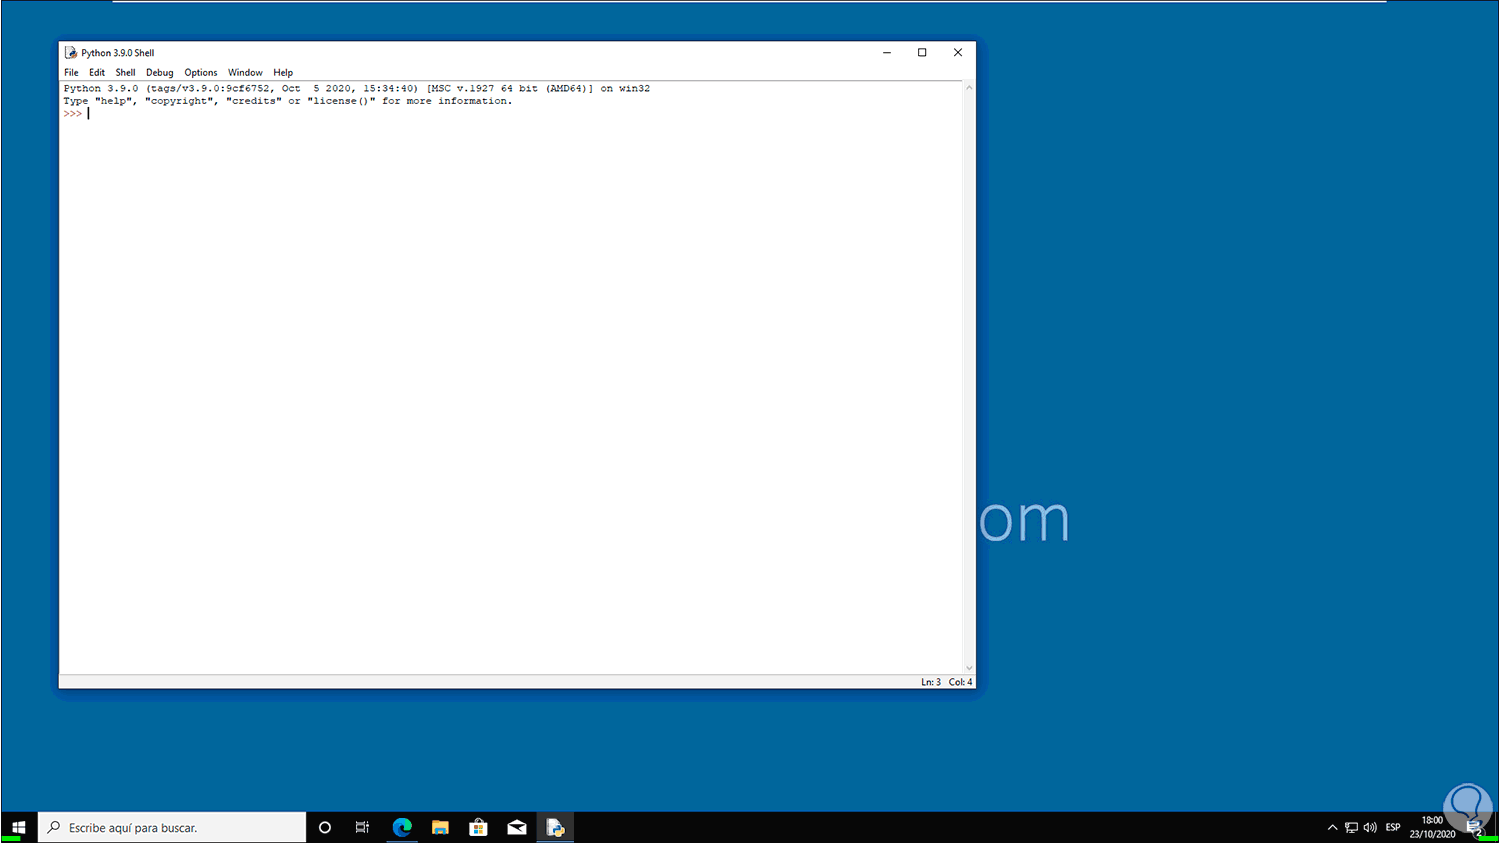
Task: Minimize the Python 3.9.0 Shell window
Action: (887, 53)
